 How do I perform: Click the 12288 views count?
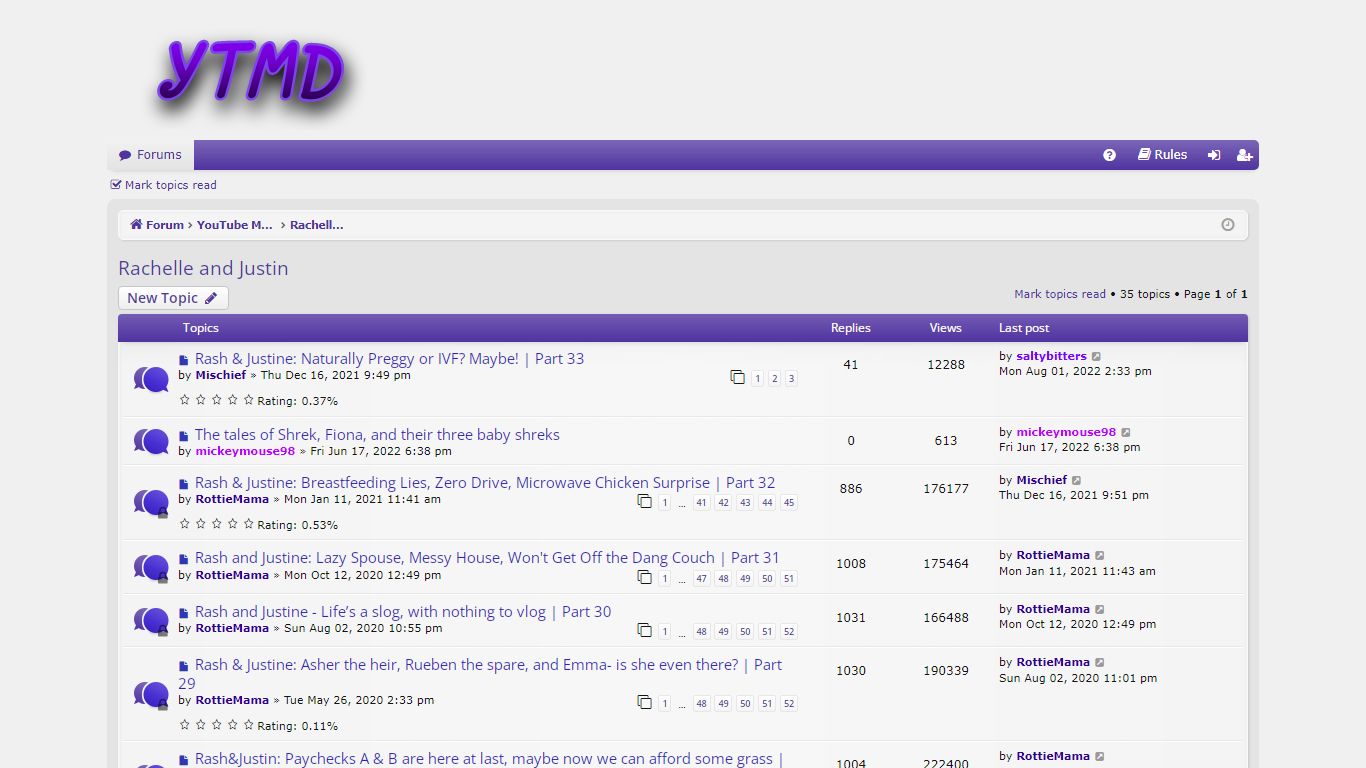coord(946,365)
